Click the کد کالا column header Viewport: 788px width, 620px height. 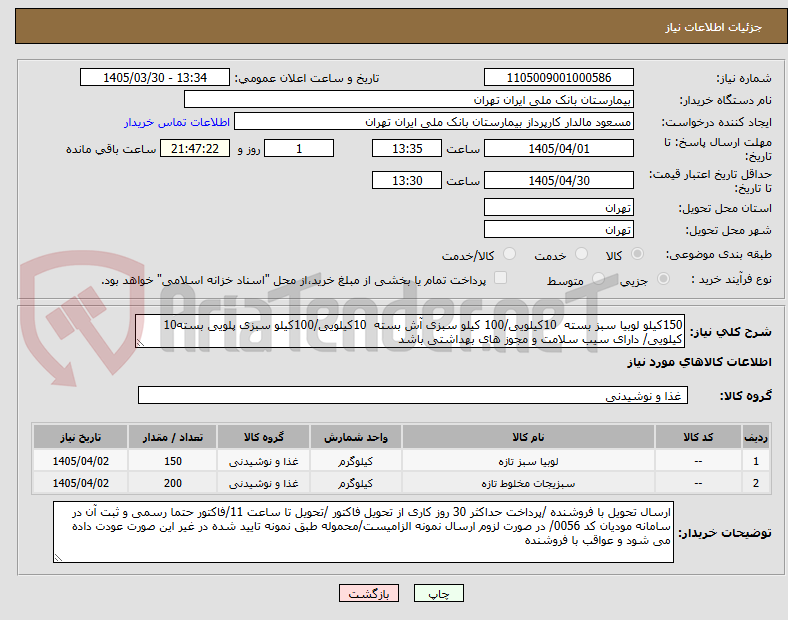coord(698,437)
